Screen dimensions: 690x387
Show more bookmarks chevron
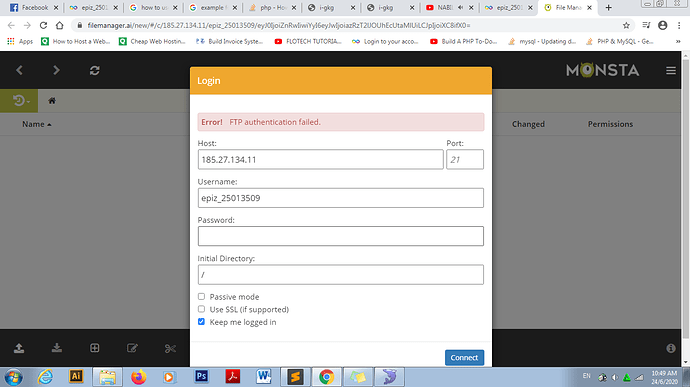(678, 41)
